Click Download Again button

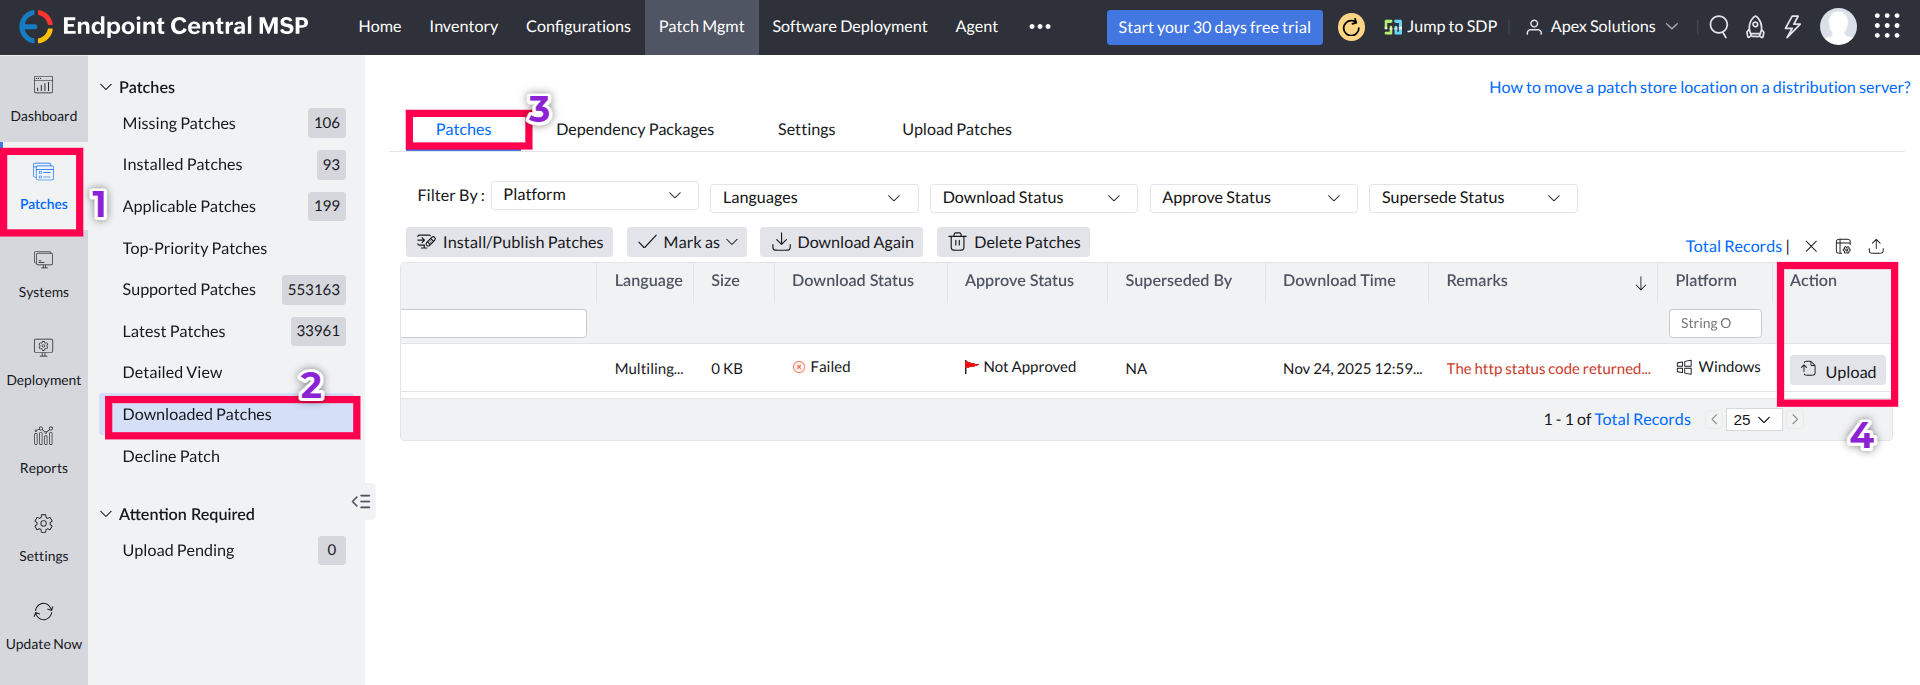pyautogui.click(x=842, y=242)
